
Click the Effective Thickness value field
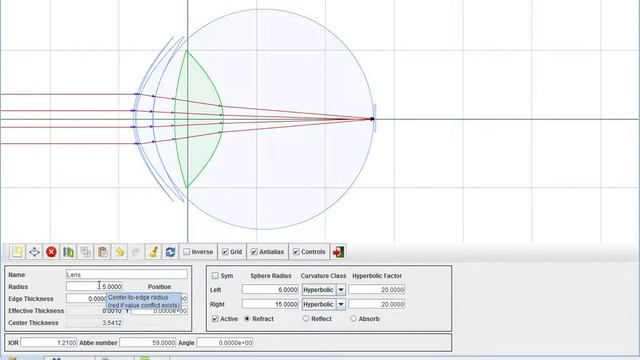(94, 311)
